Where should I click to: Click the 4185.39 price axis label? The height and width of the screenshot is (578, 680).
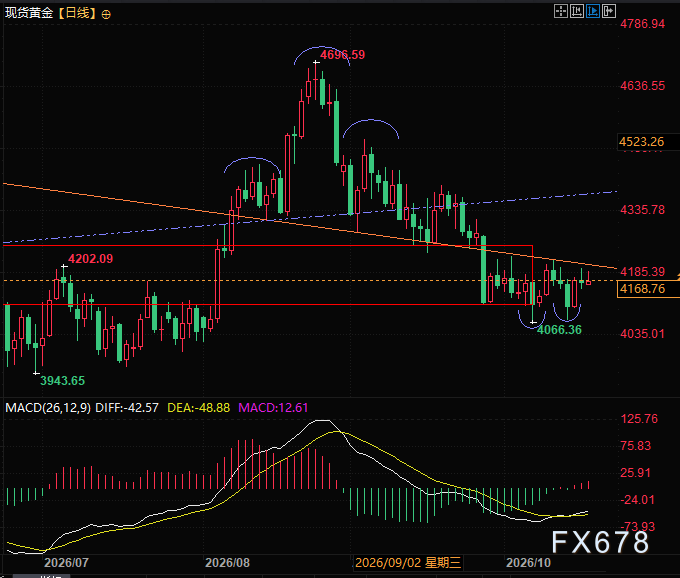pyautogui.click(x=642, y=272)
